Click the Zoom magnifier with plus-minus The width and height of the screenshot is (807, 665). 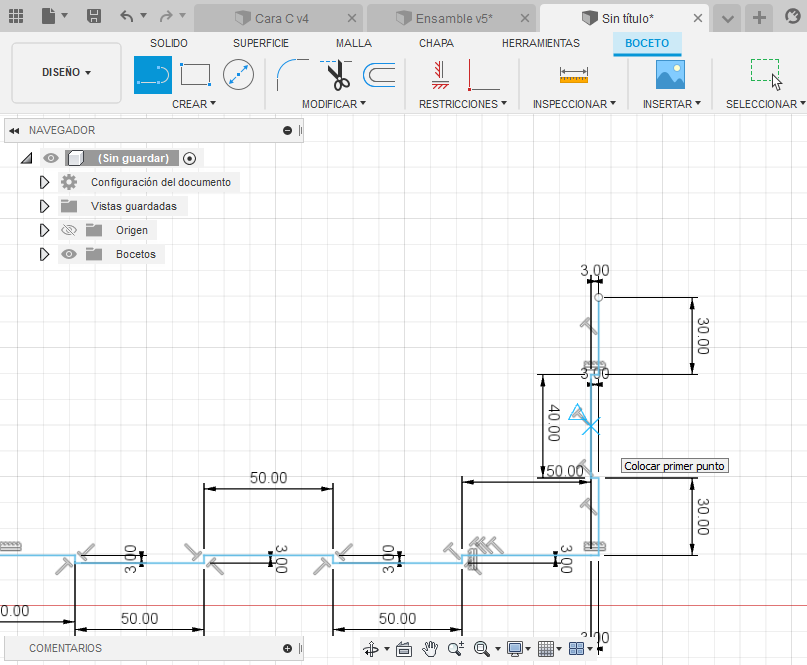[455, 649]
